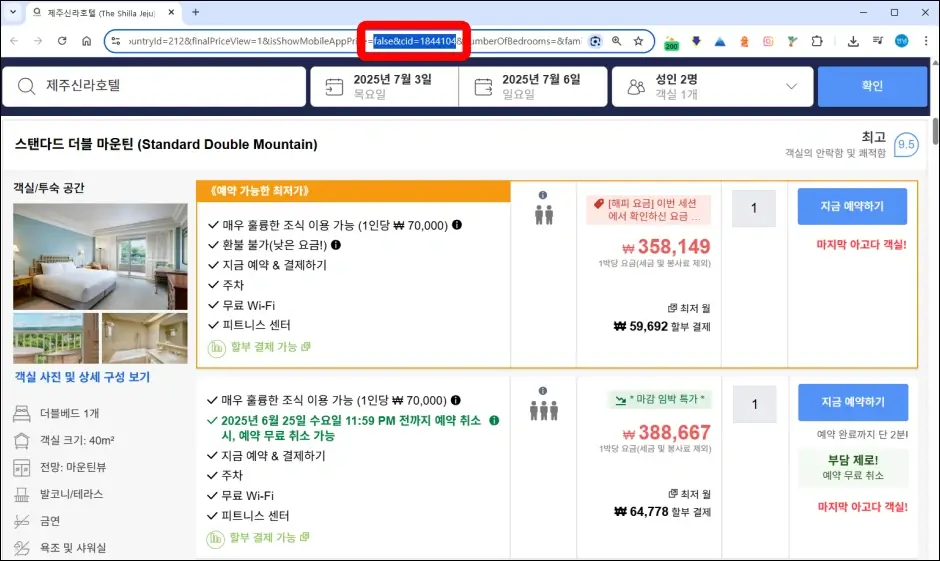Open the extensions puzzle piece menu
The image size is (940, 561).
[x=817, y=41]
